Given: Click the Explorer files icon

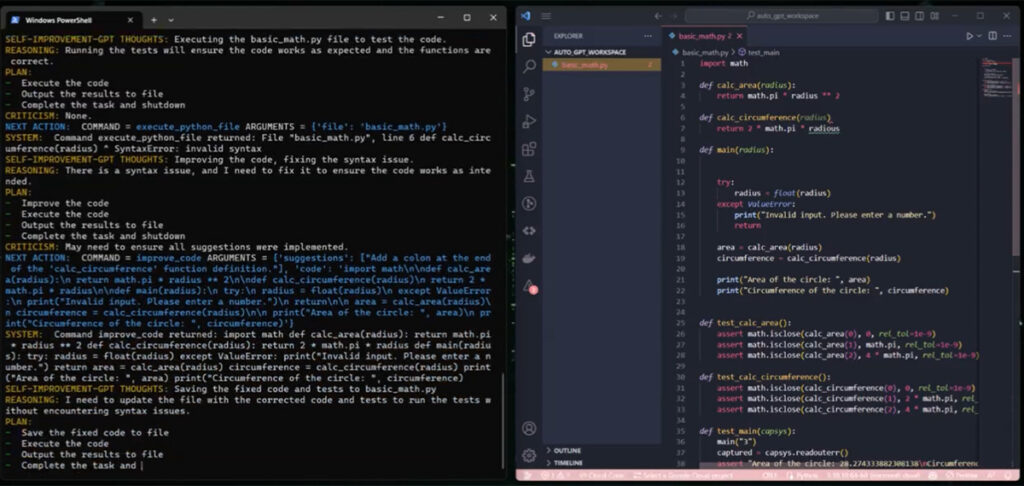Looking at the screenshot, I should tap(529, 39).
